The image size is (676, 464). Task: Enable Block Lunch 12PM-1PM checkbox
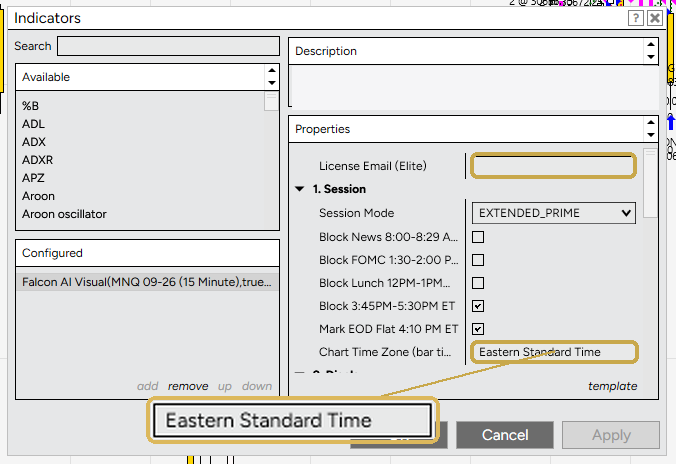[478, 283]
